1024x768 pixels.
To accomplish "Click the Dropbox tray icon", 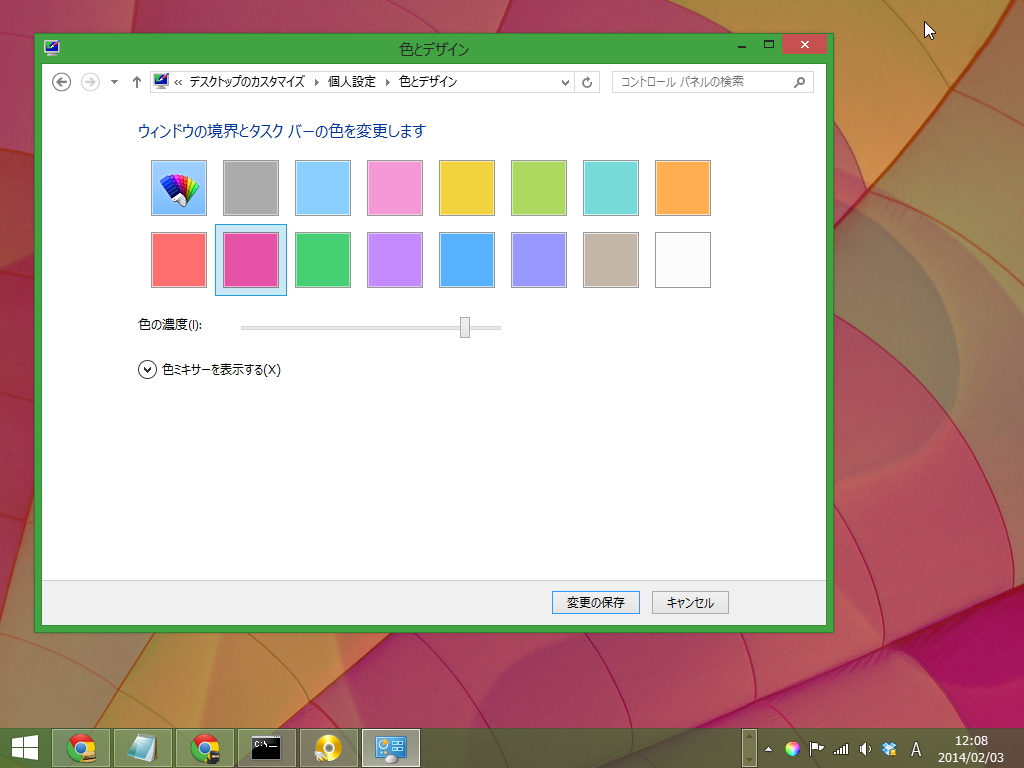I will (889, 749).
